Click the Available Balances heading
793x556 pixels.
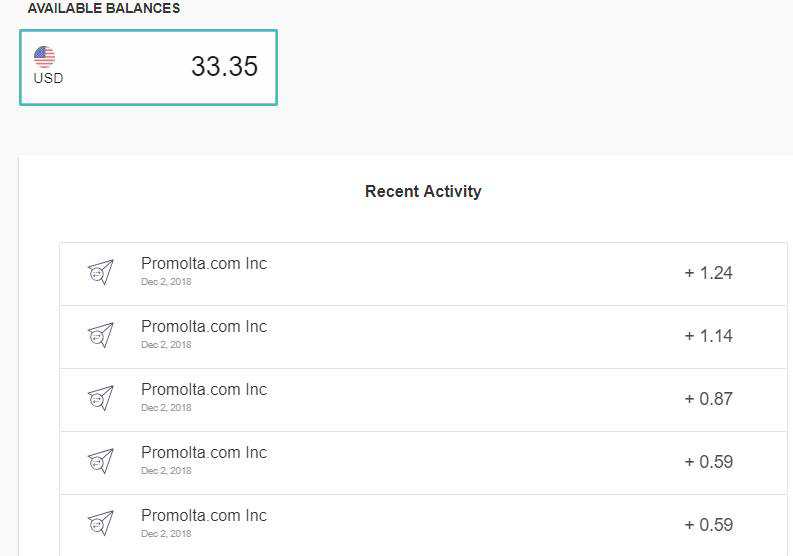click(104, 8)
